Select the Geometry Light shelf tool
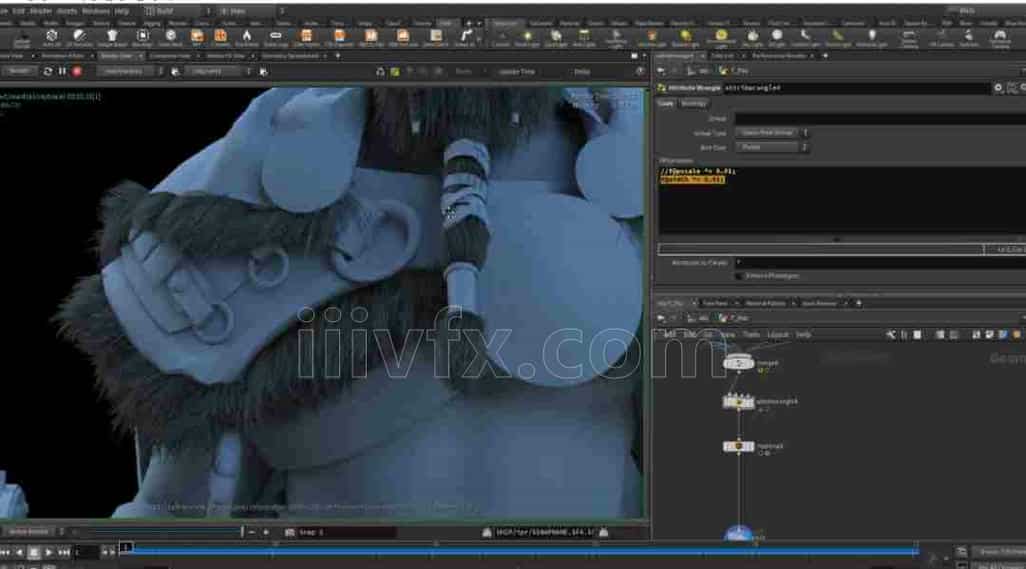 (616, 38)
